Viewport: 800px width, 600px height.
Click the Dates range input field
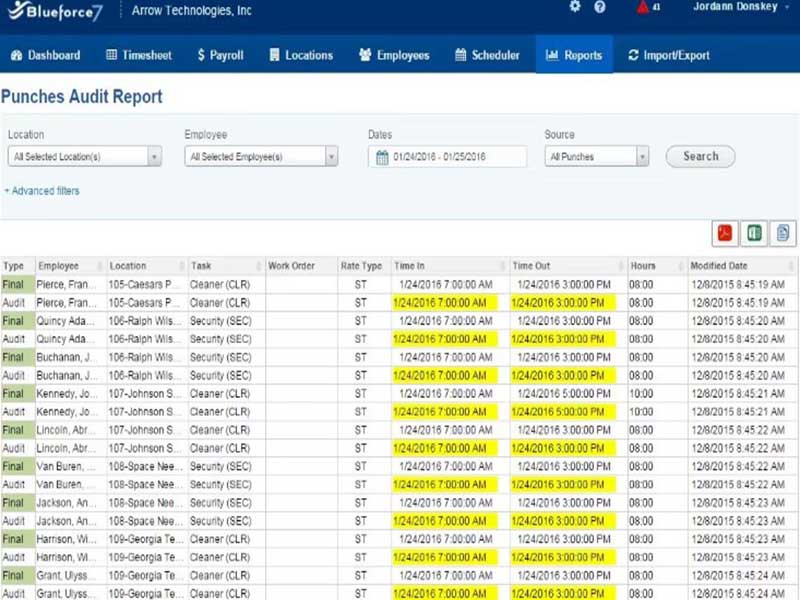click(x=455, y=157)
